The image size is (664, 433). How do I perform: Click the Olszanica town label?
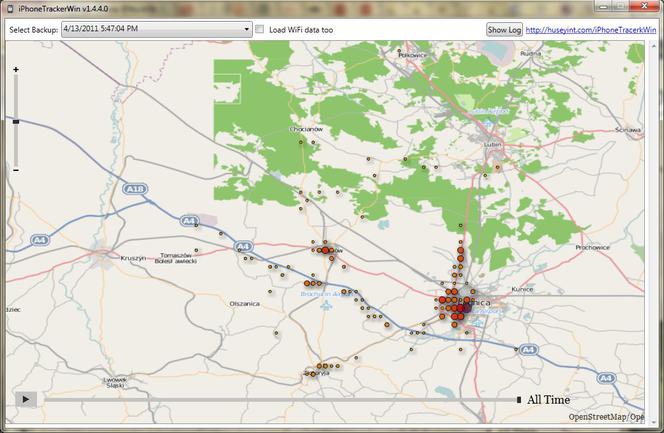tap(244, 303)
